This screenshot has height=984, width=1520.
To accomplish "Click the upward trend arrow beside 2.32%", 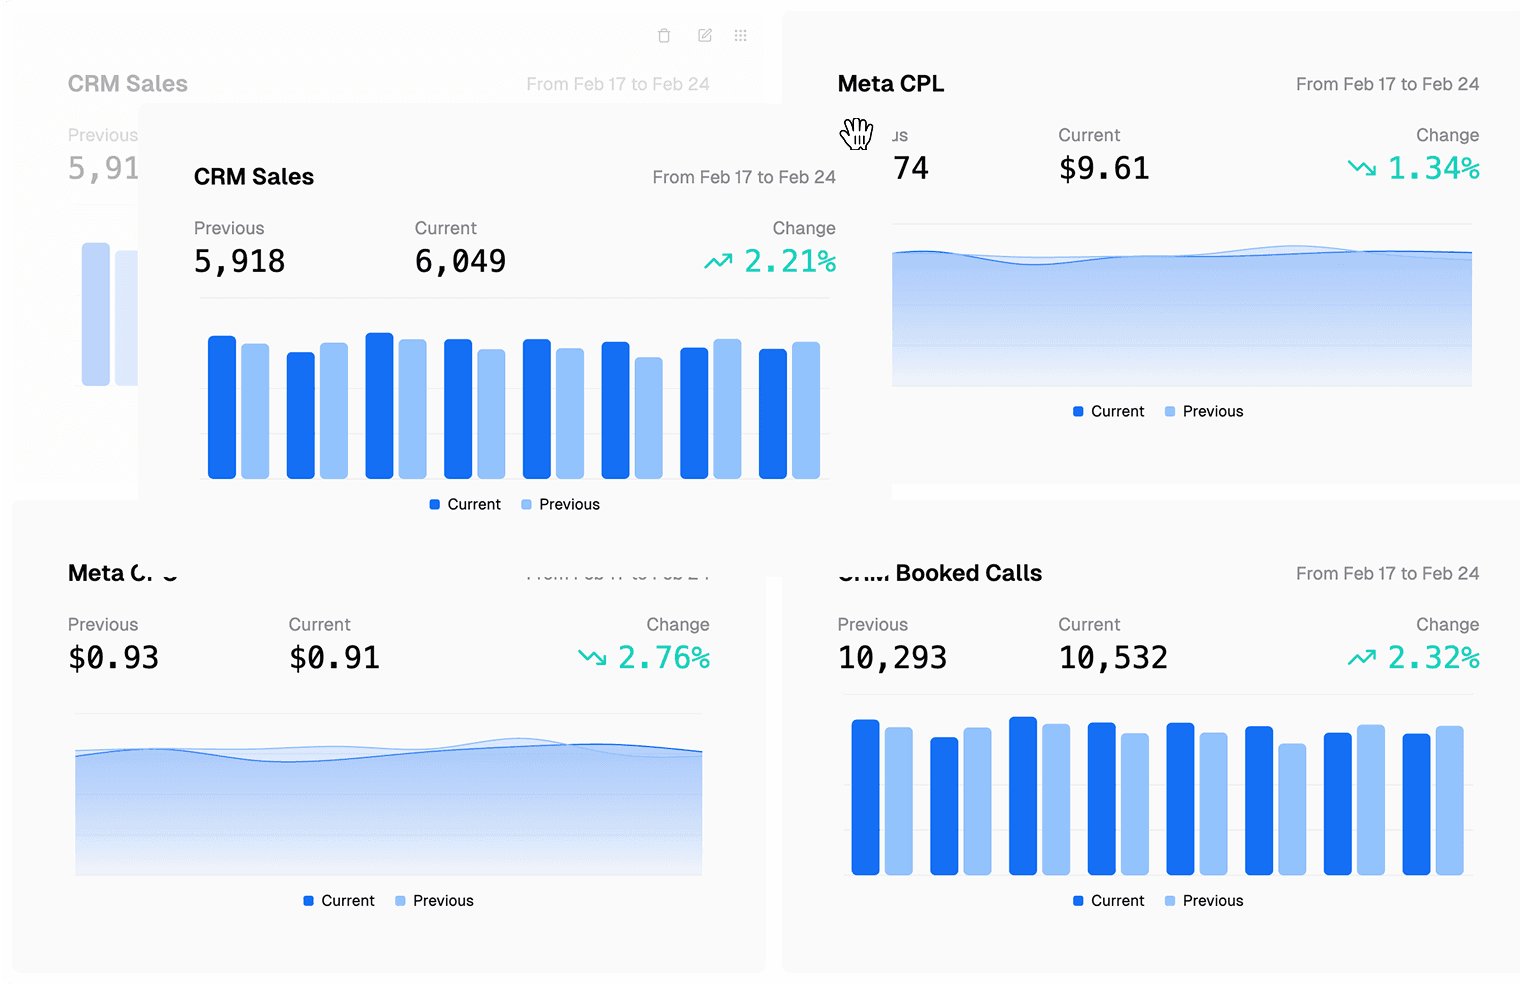I will [x=1362, y=658].
